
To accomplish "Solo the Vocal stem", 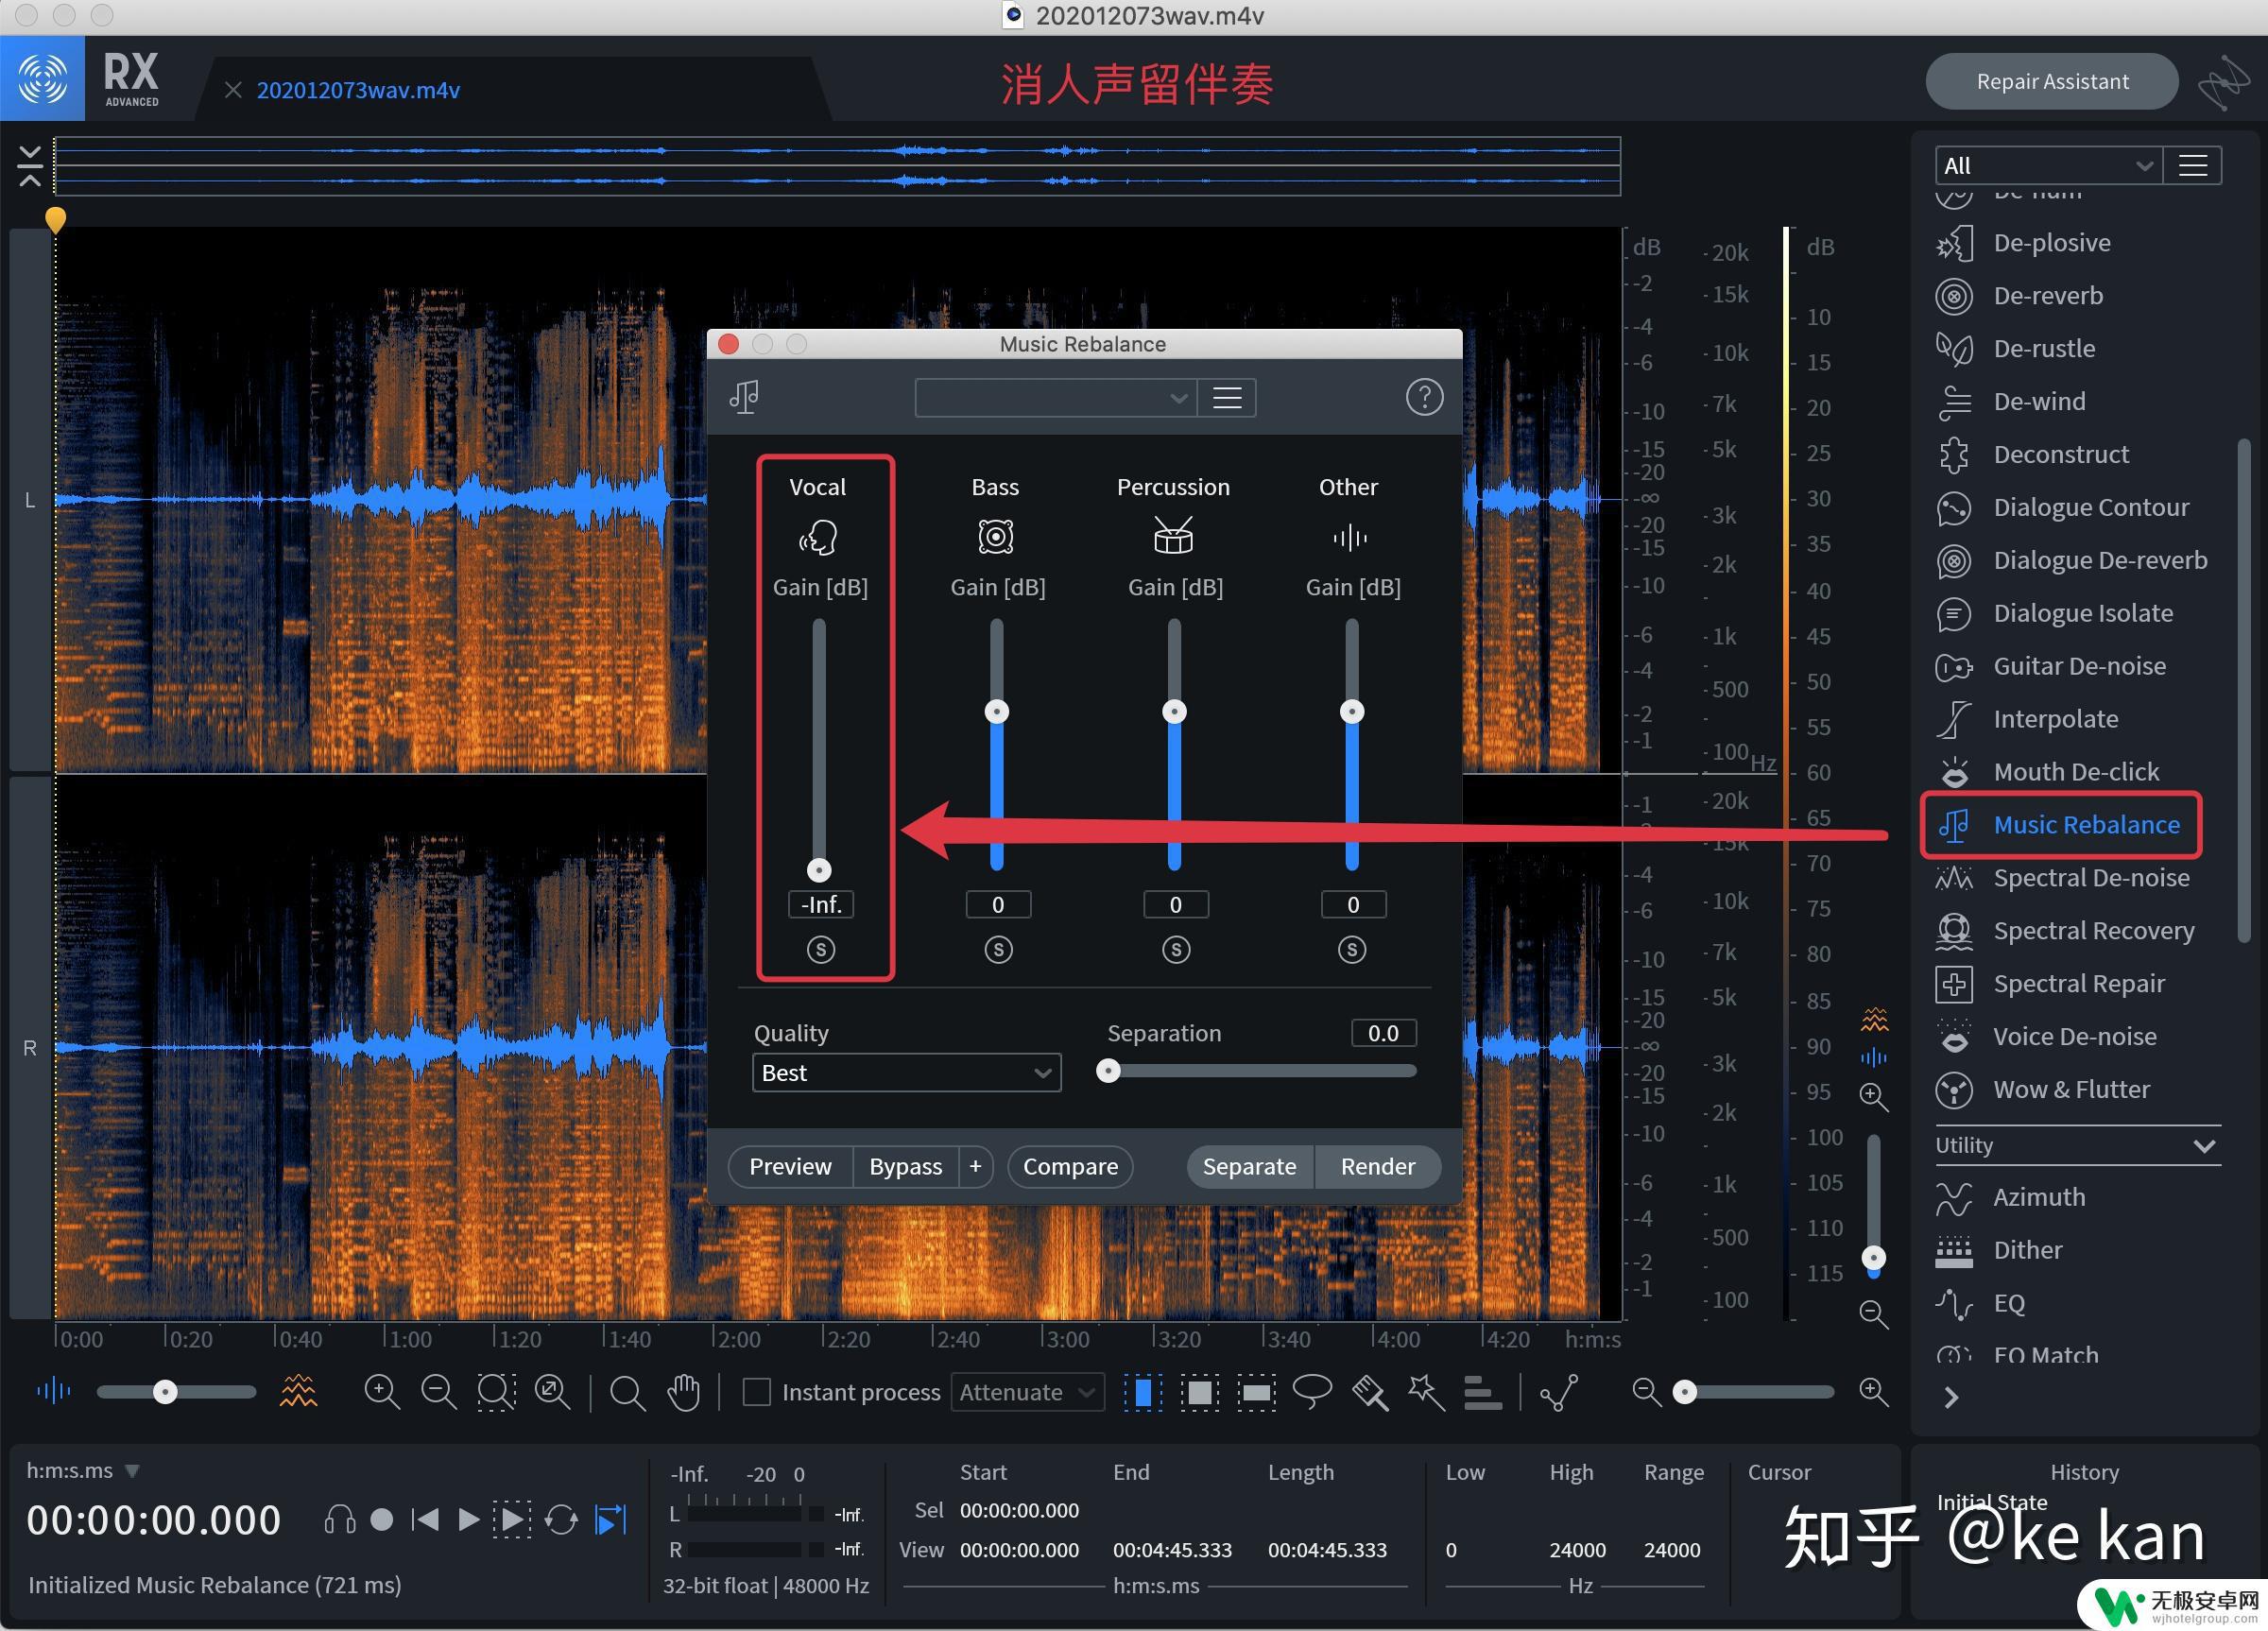I will coord(820,950).
